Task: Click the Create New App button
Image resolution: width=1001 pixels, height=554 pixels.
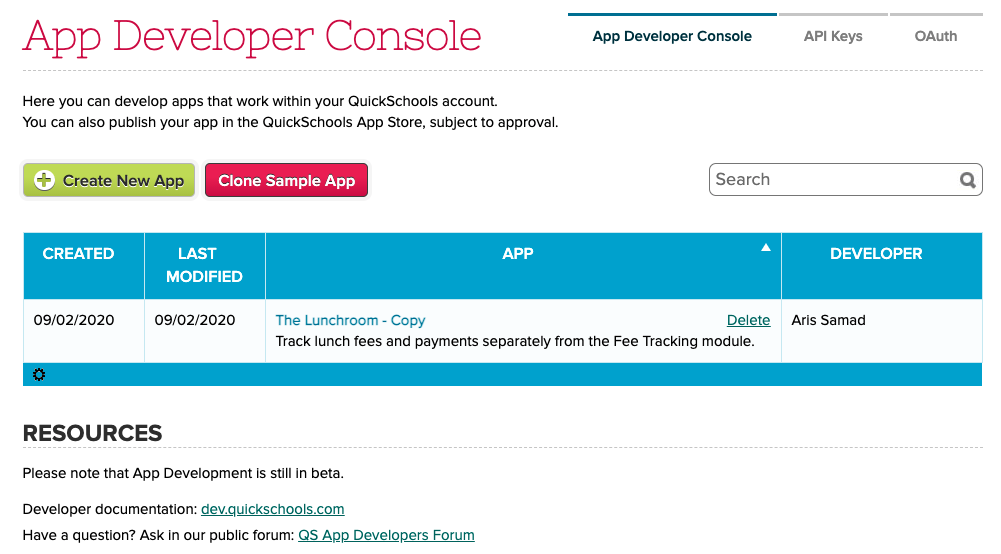Action: [x=109, y=180]
